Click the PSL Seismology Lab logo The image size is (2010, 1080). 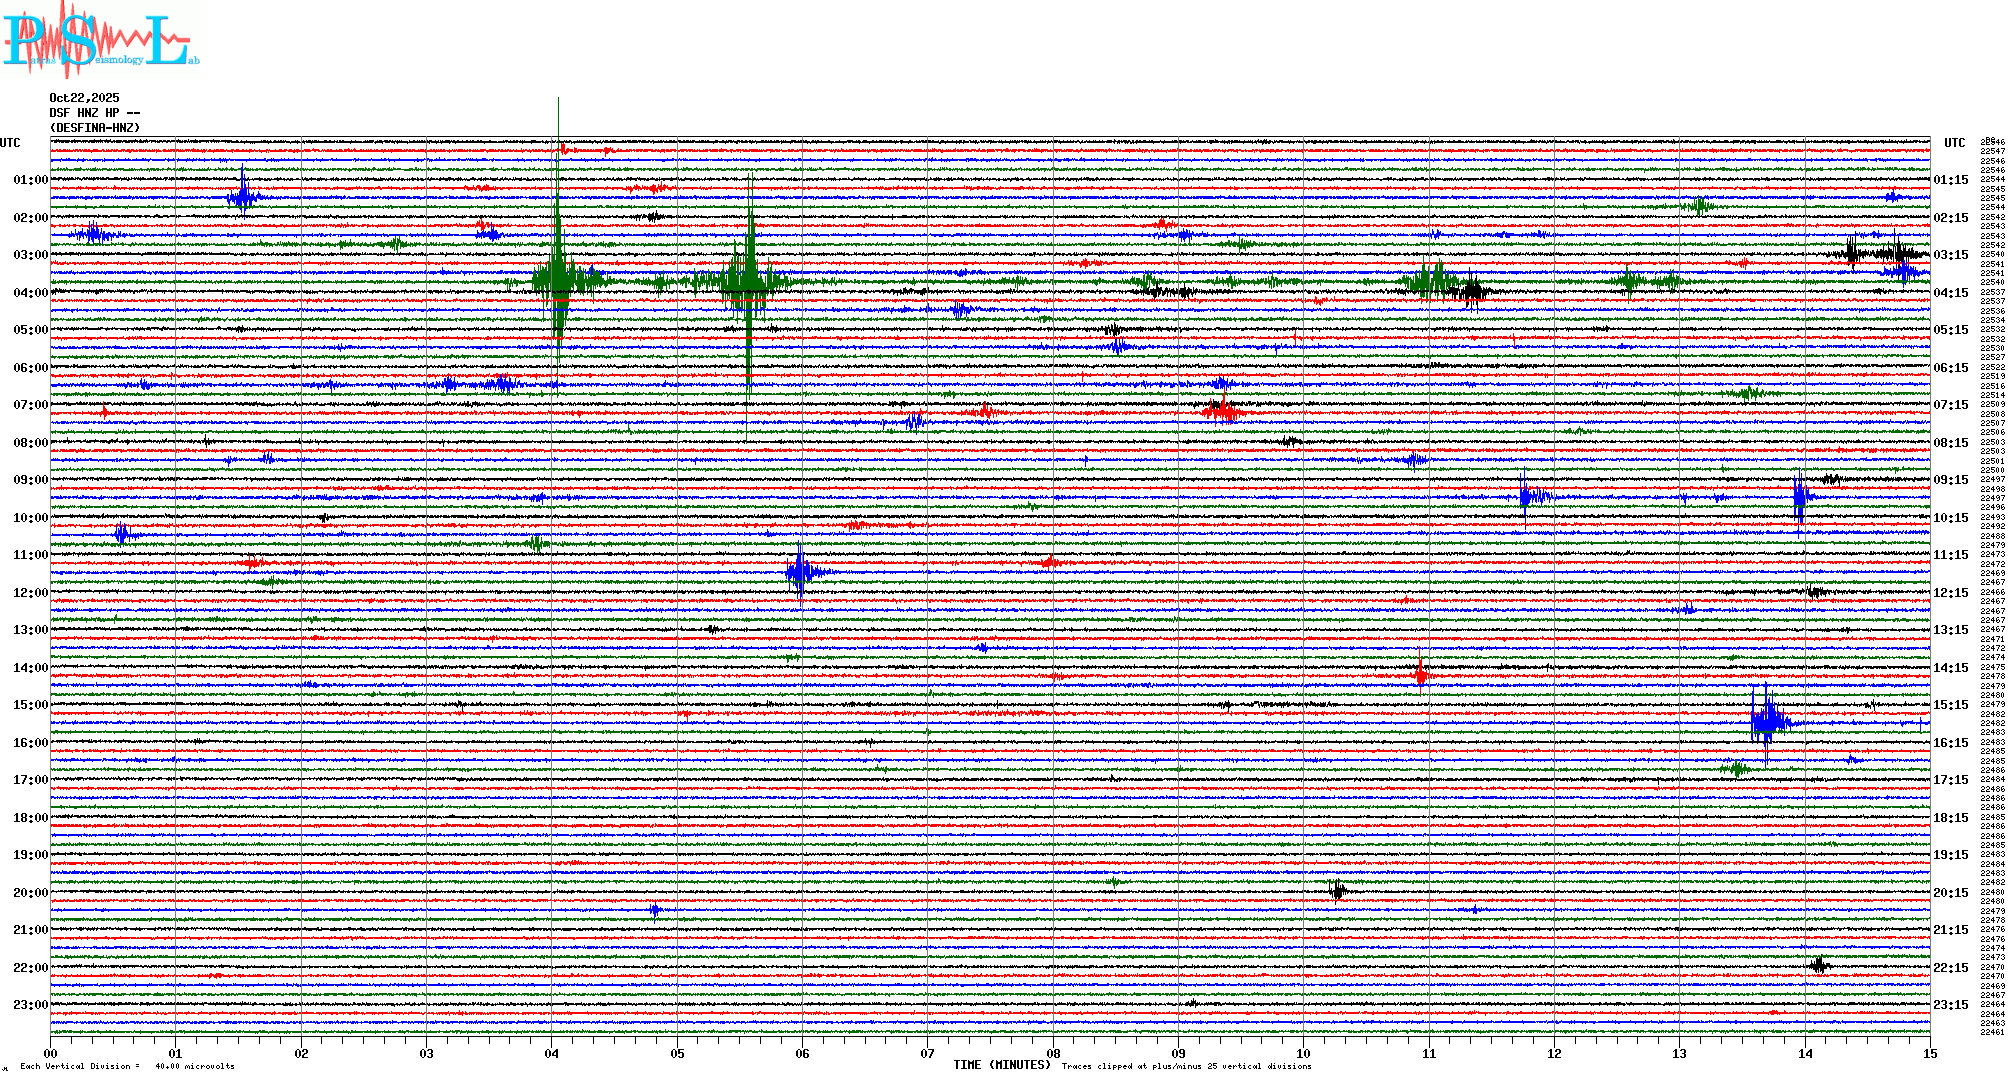(x=100, y=40)
